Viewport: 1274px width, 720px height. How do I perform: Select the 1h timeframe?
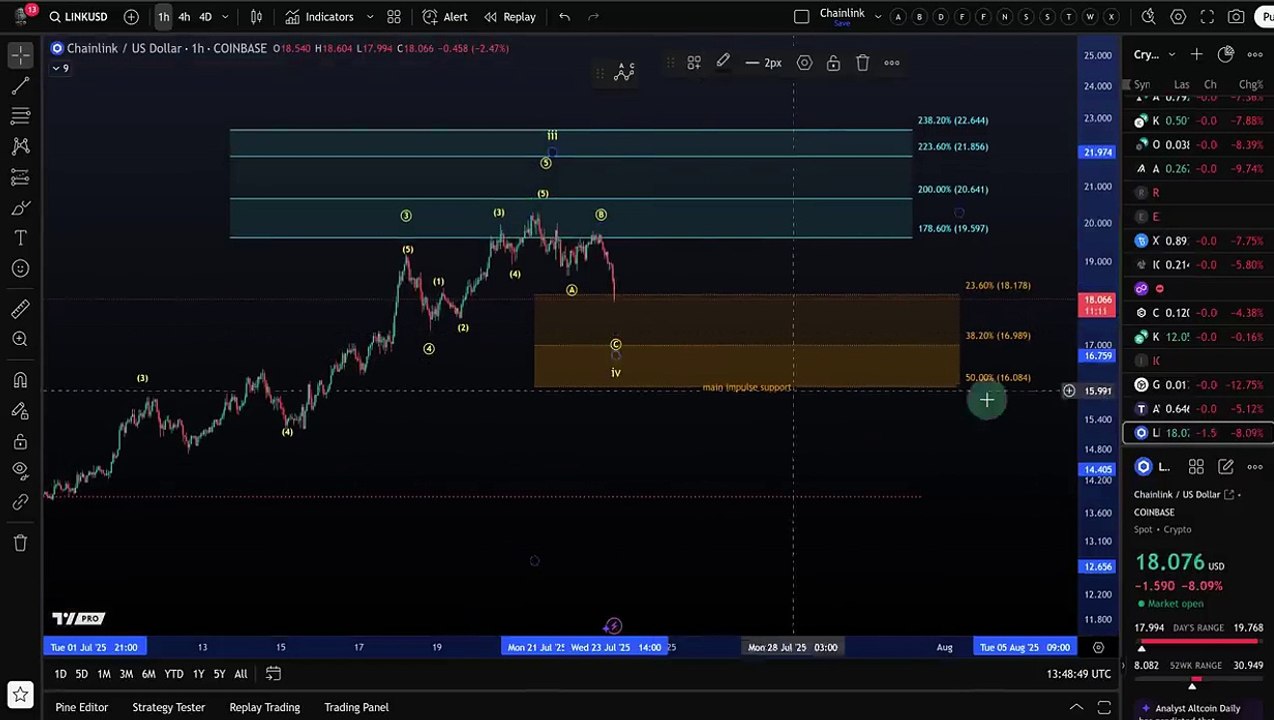click(163, 16)
